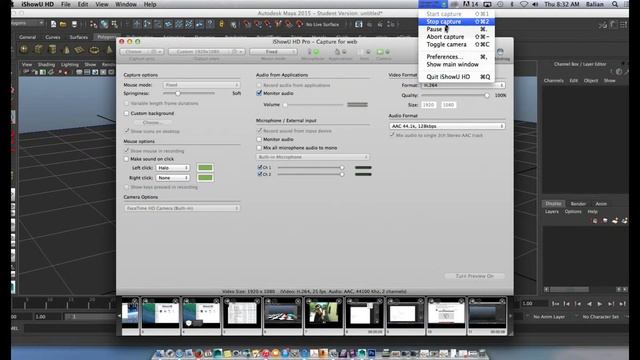
Task: Click the video Quality slider
Action: tap(455, 95)
